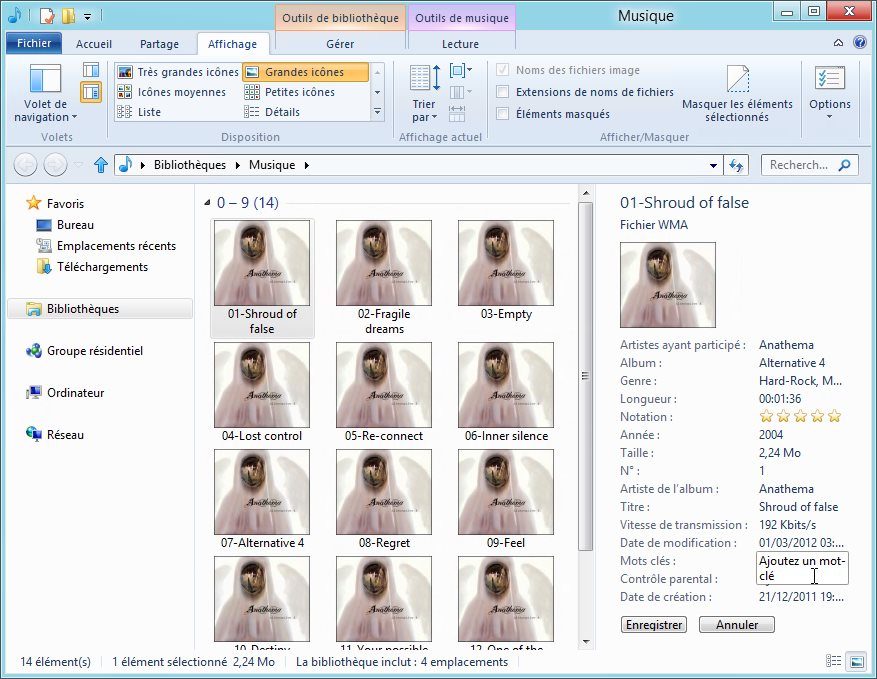This screenshot has width=877, height=679.
Task: Click the Enregistrer button
Action: point(654,625)
